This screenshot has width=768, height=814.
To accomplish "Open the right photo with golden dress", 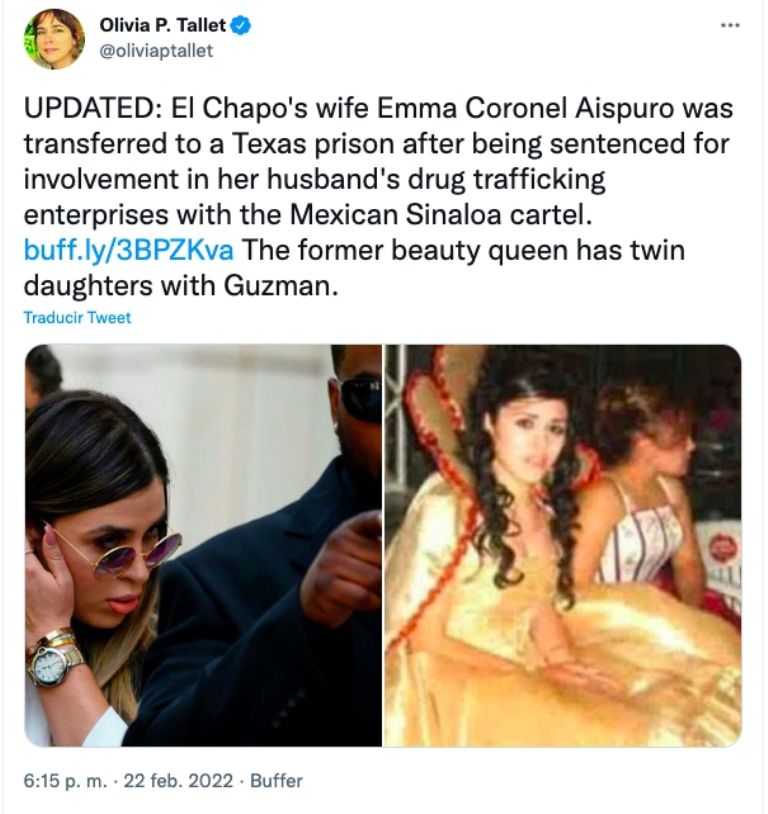I will click(x=563, y=545).
